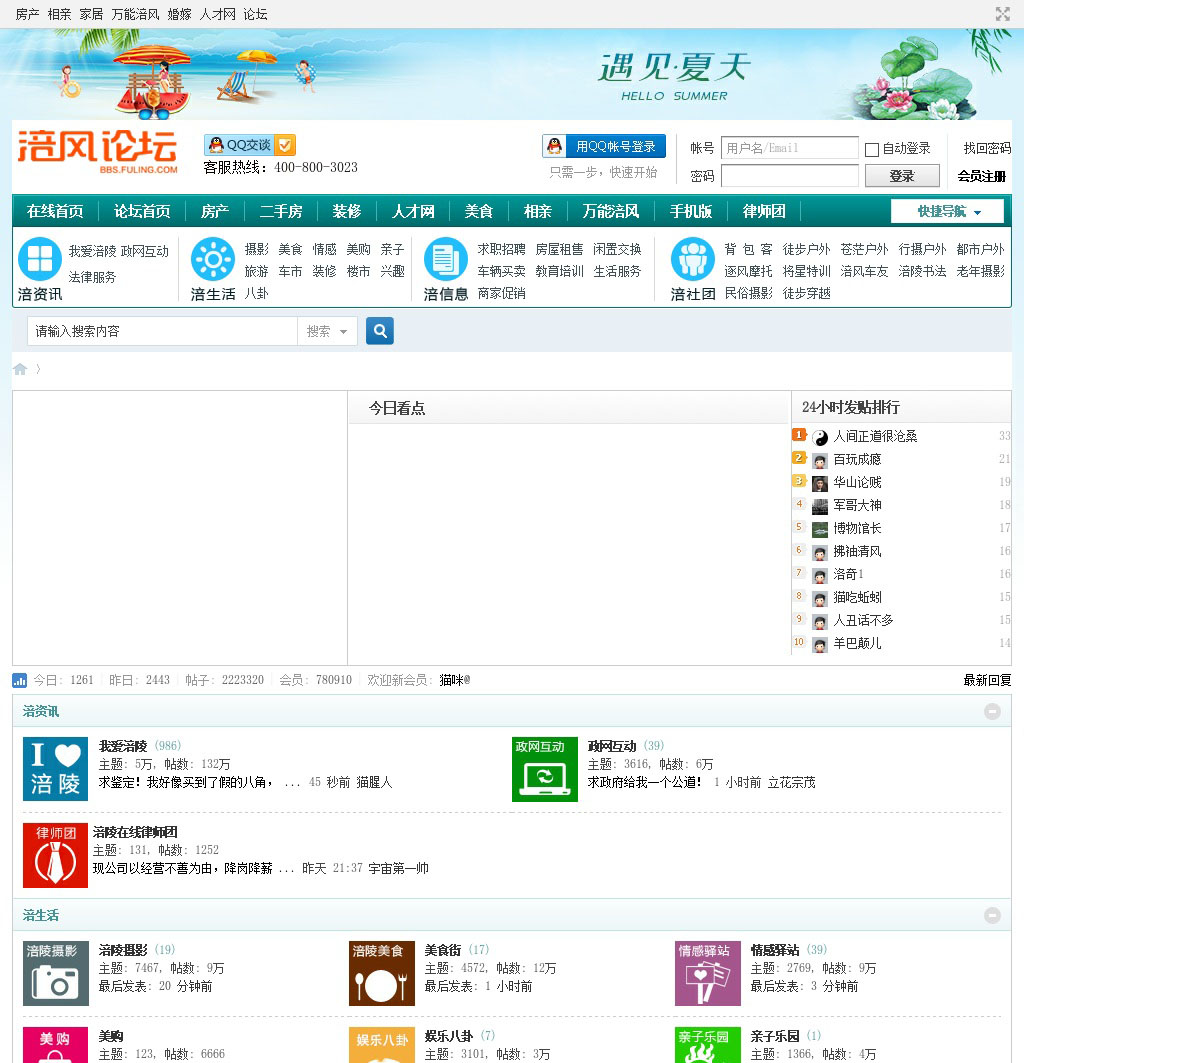Open the QQ交谈 chat icon
This screenshot has width=1200, height=1063.
coord(249,145)
